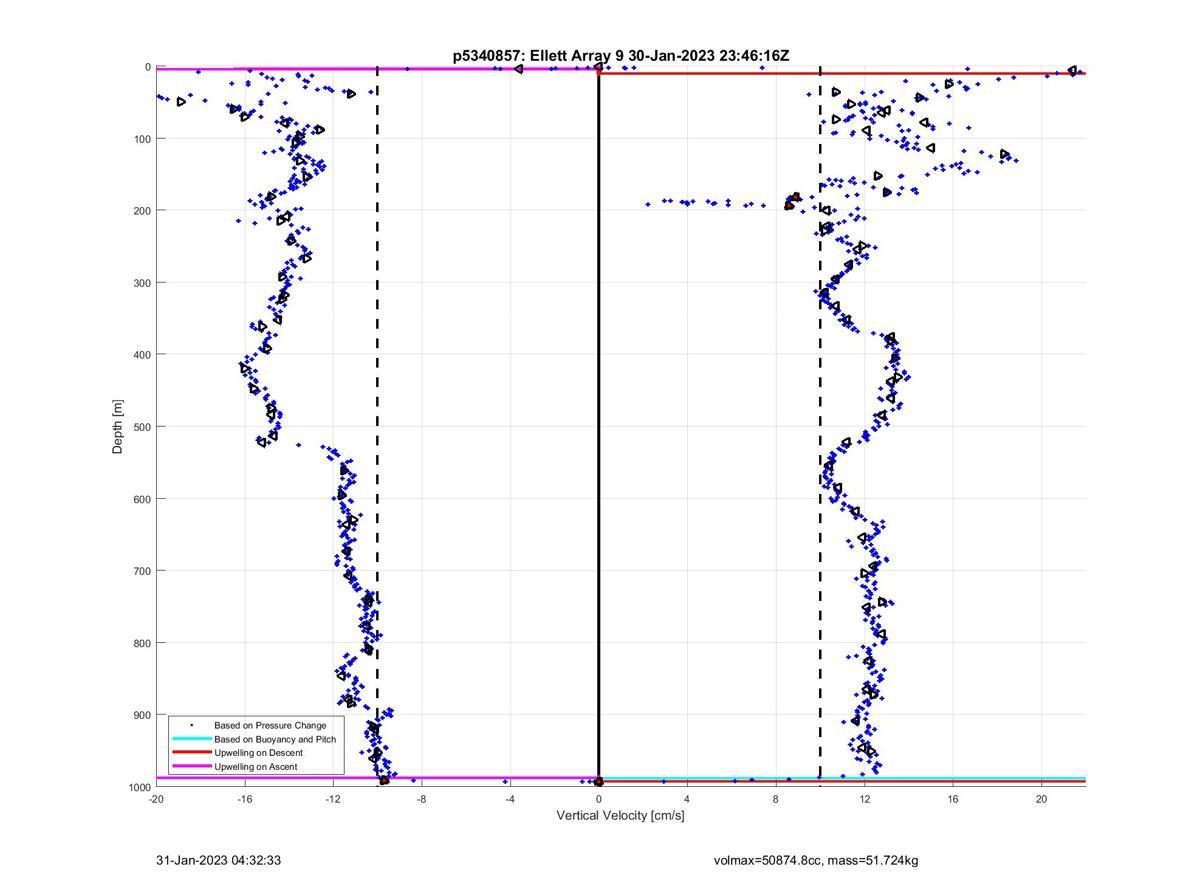Image resolution: width=1200 pixels, height=885 pixels.
Task: Click the plot title 'p5340857: Ellett Array 9'
Action: (x=539, y=56)
